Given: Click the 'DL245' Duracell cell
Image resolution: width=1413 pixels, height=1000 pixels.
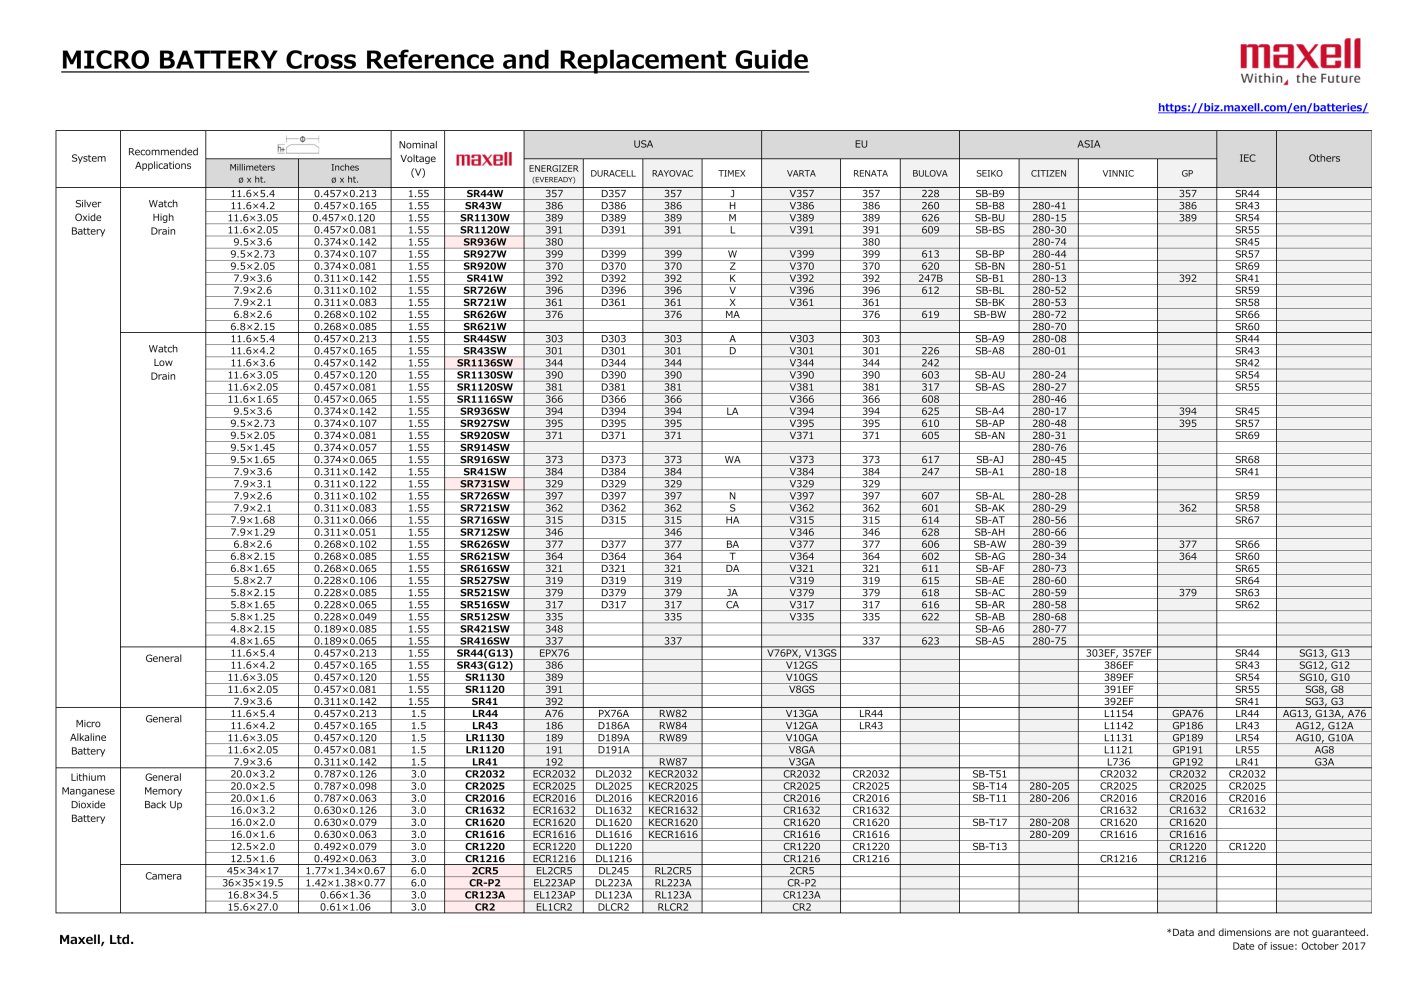Looking at the screenshot, I should [x=613, y=871].
